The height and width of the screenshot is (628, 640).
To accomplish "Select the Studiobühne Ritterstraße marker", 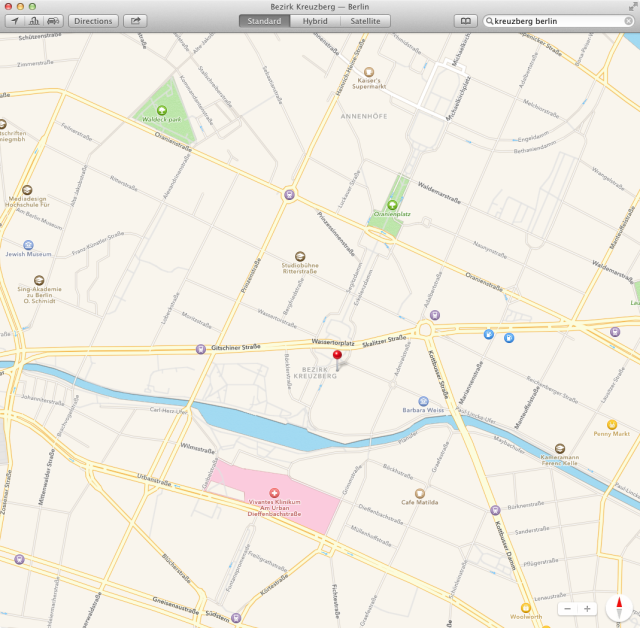I will pyautogui.click(x=300, y=256).
